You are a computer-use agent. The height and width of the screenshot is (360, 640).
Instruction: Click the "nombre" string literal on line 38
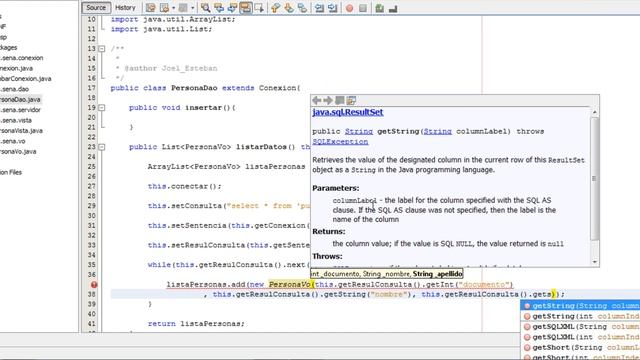(388, 294)
